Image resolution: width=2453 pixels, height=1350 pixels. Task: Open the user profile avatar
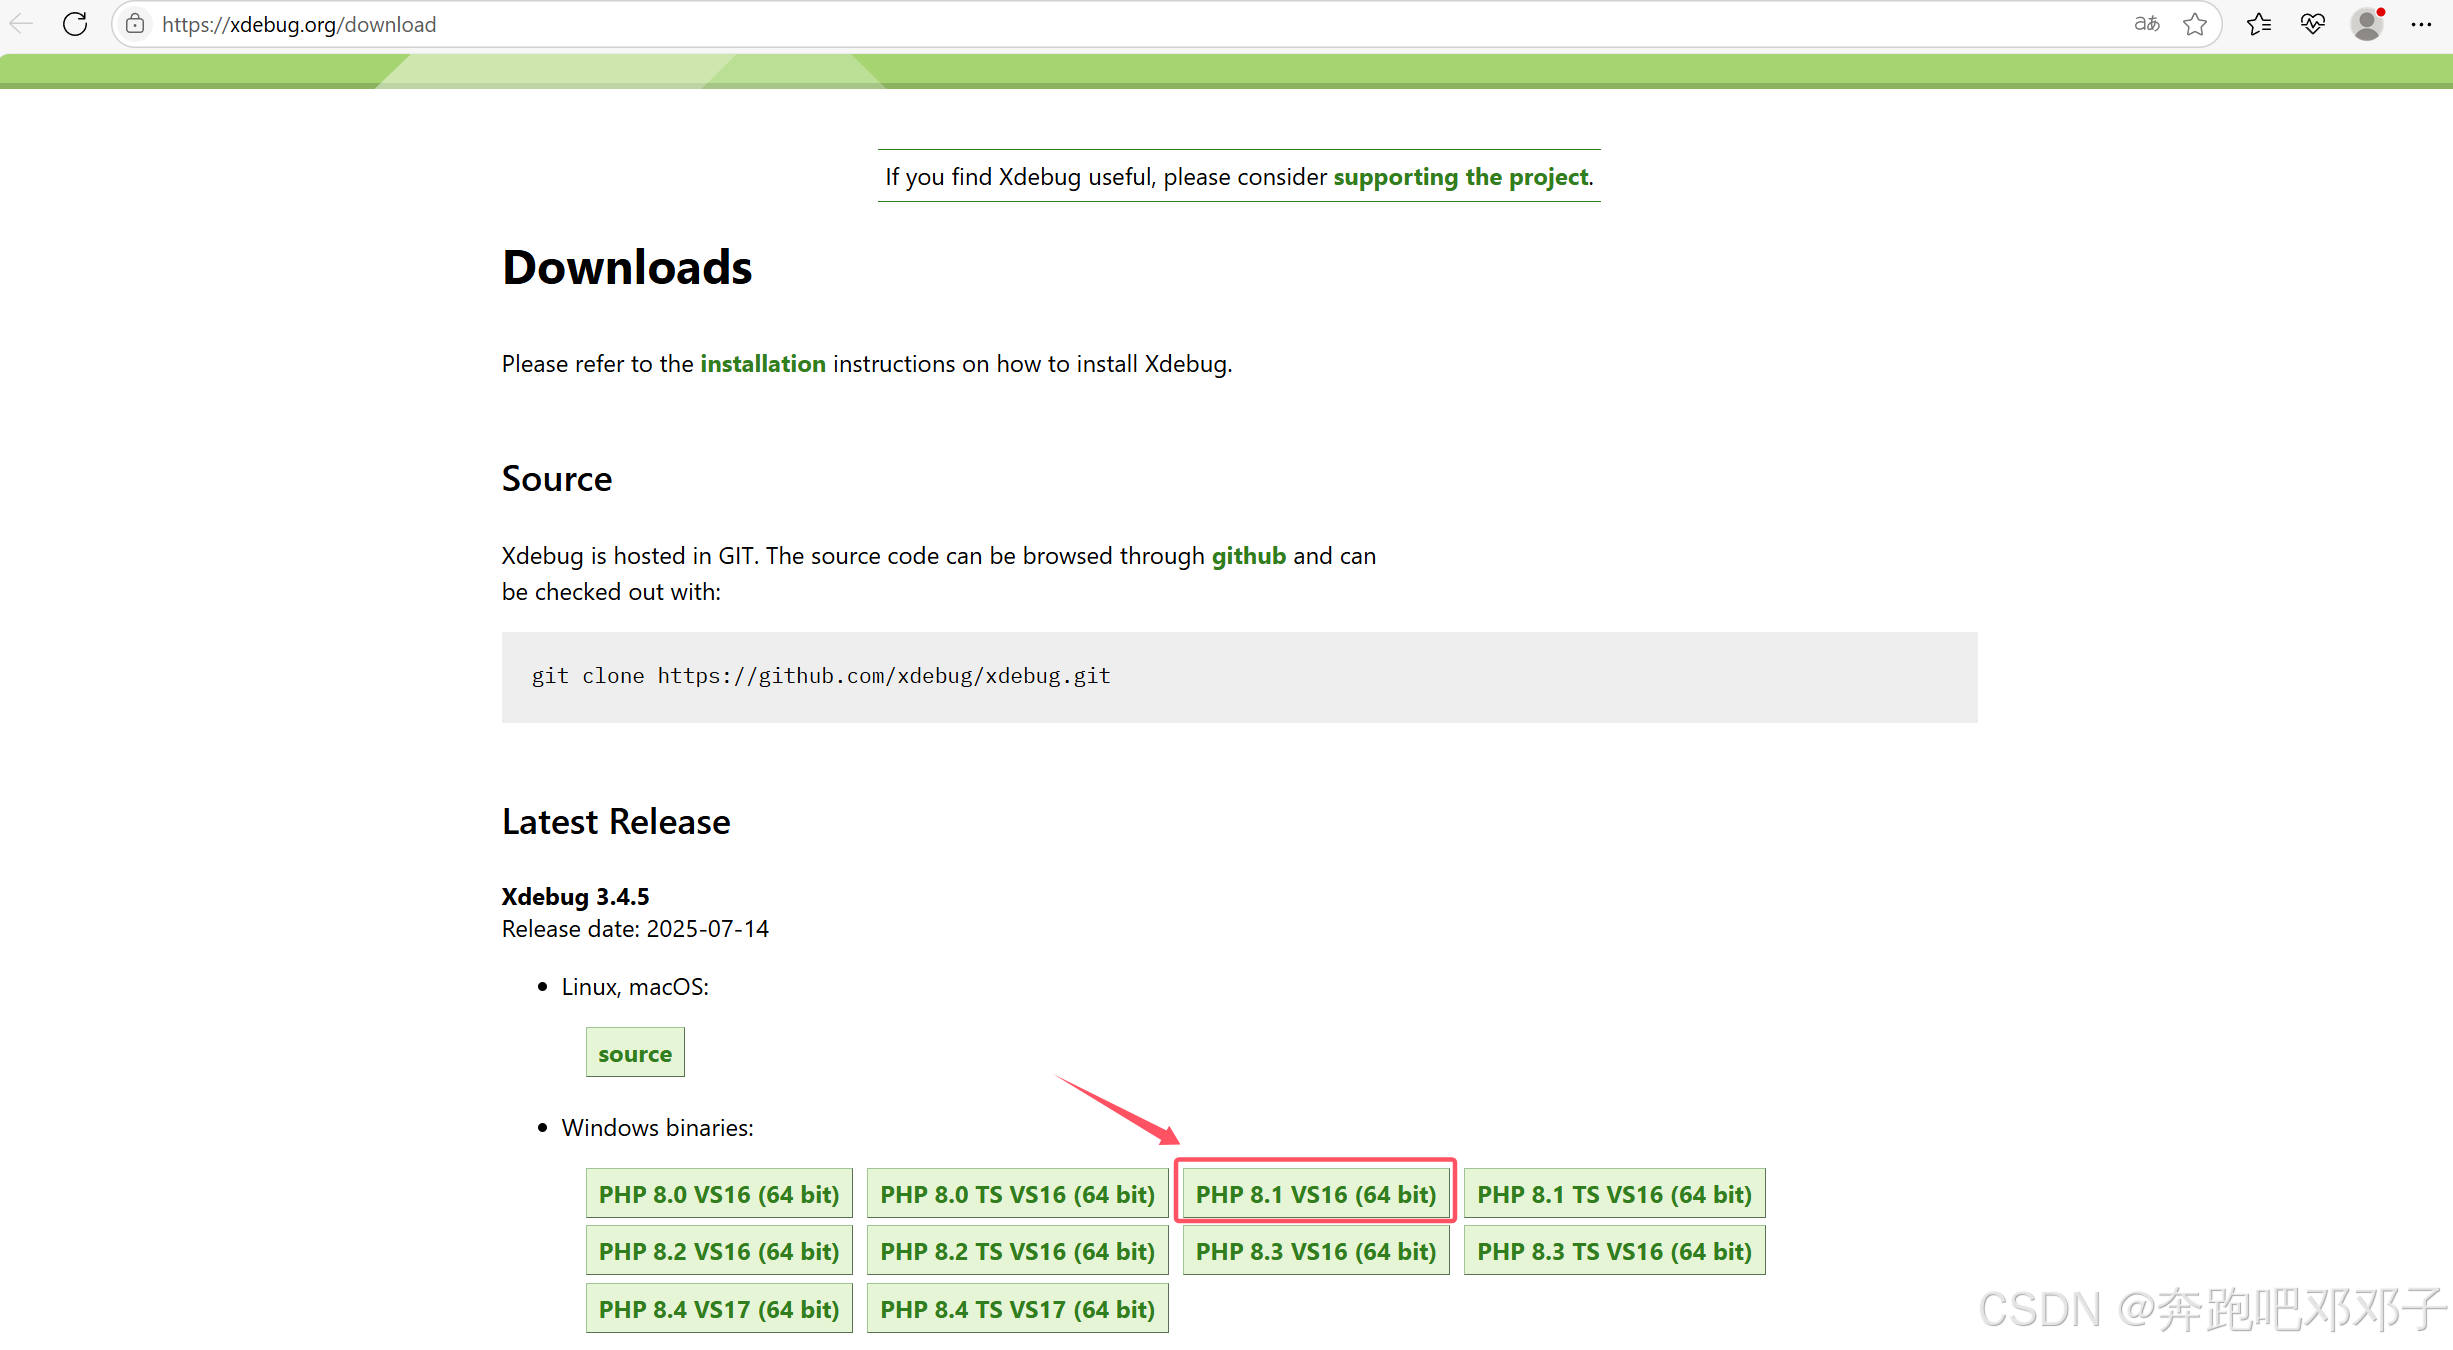coord(2367,24)
